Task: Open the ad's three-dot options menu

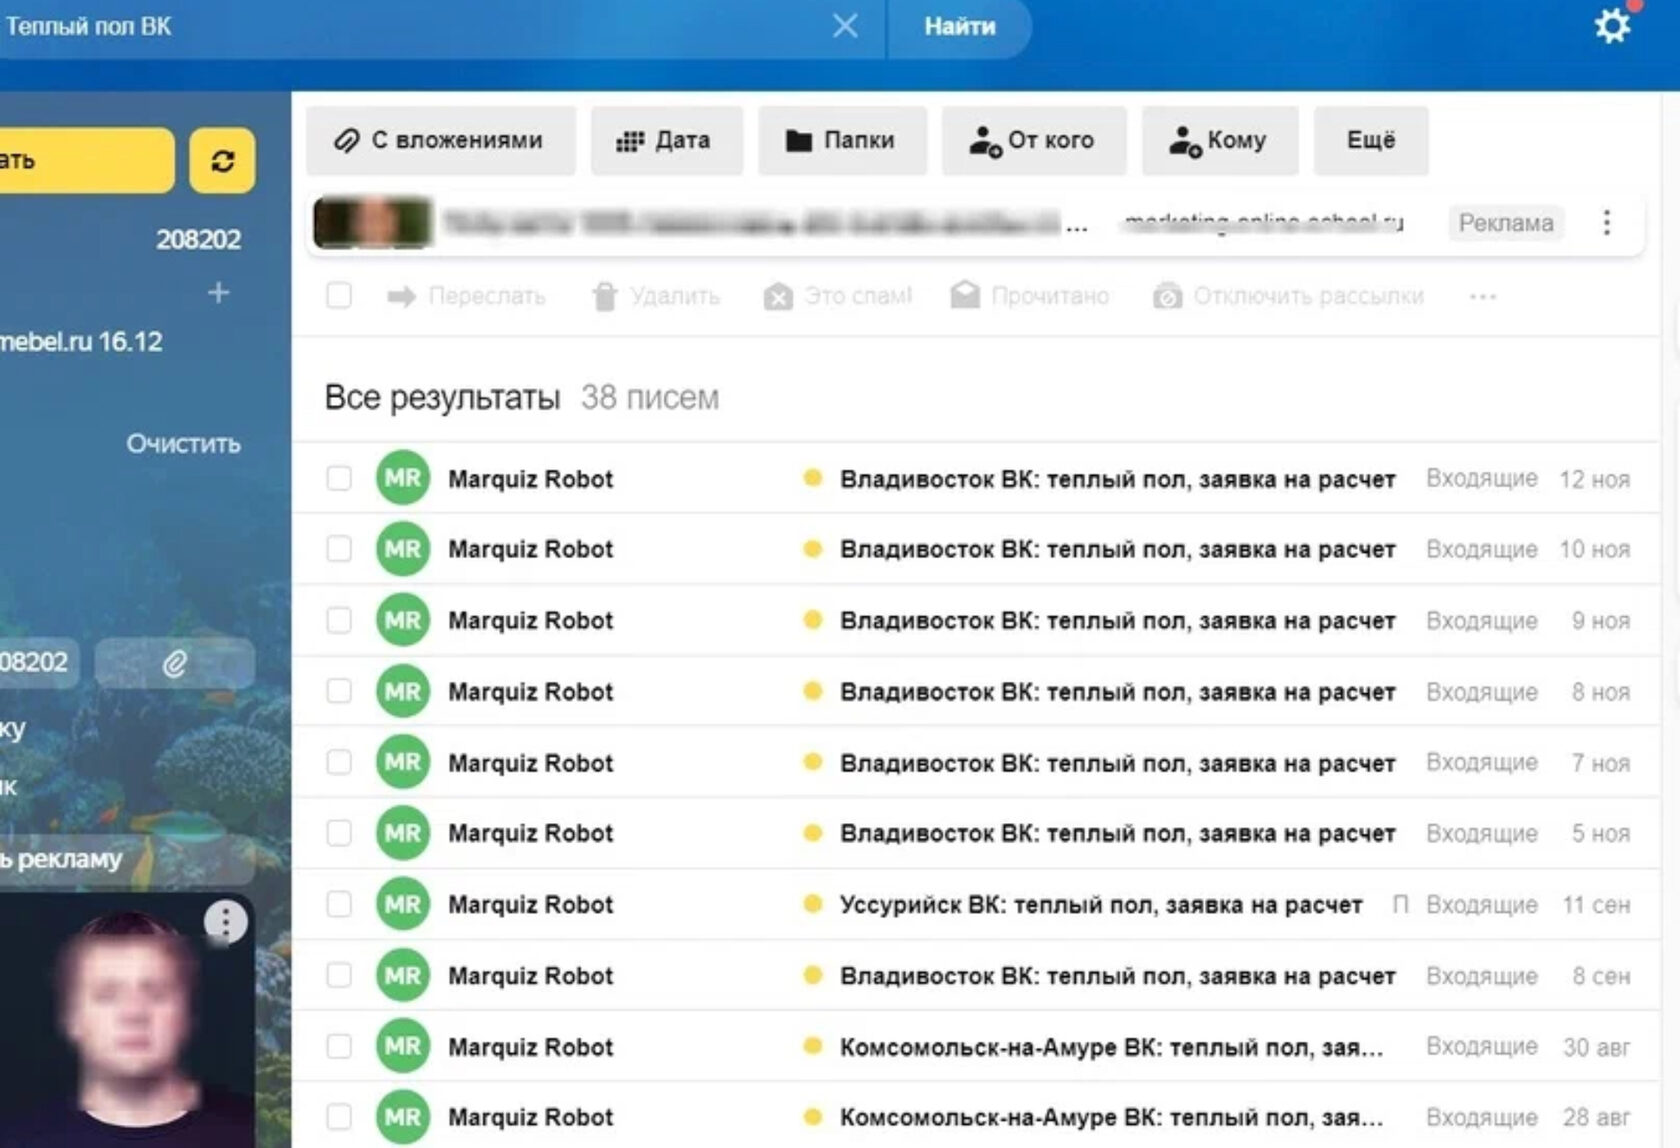Action: [x=1607, y=222]
